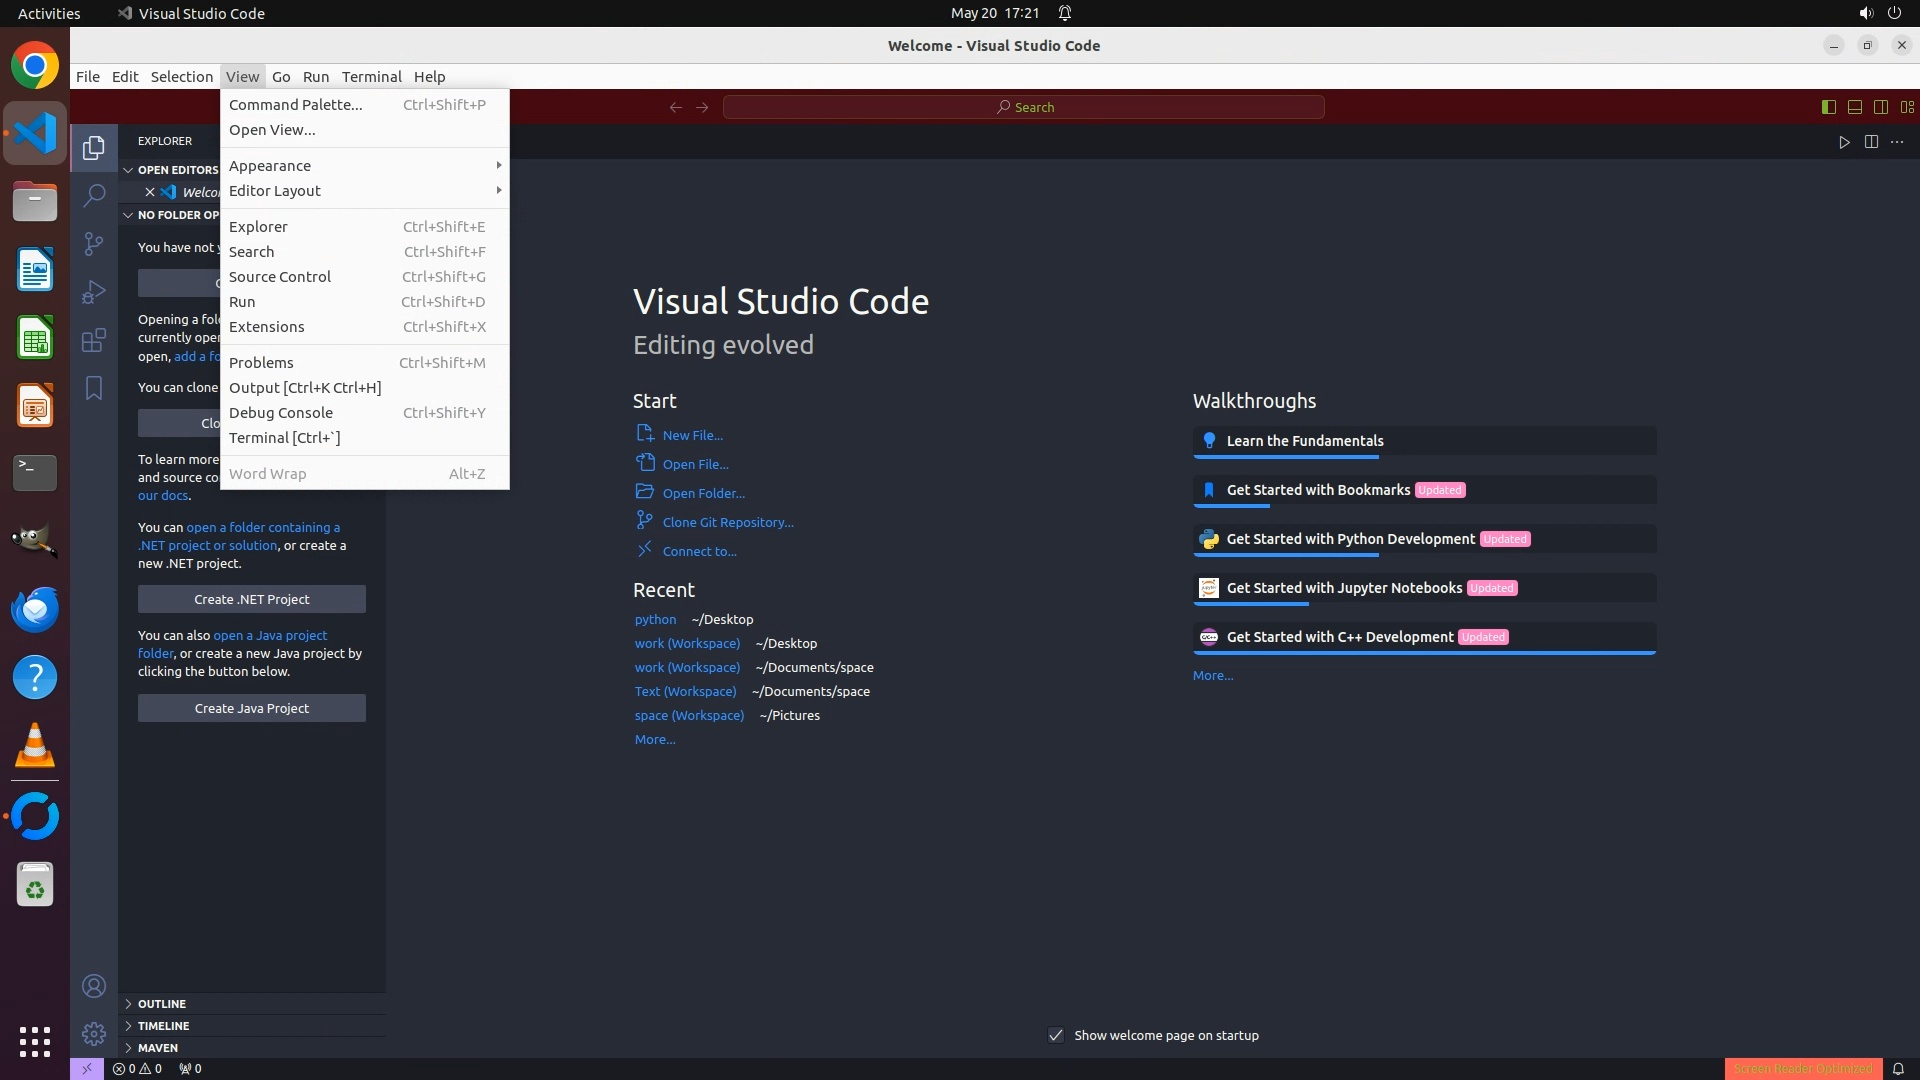Click the notifications bell in status bar
This screenshot has height=1080, width=1920.
[1897, 1068]
